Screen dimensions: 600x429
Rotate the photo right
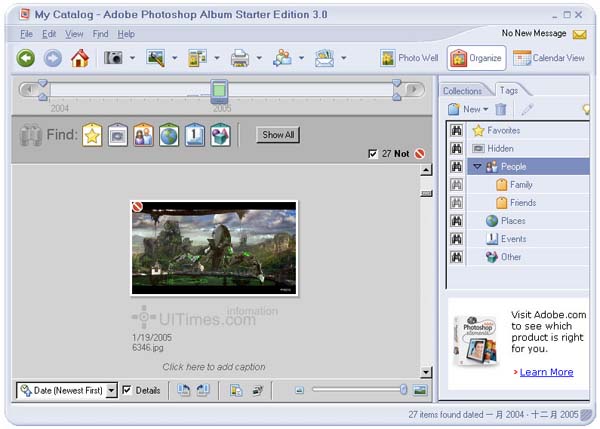click(x=203, y=390)
